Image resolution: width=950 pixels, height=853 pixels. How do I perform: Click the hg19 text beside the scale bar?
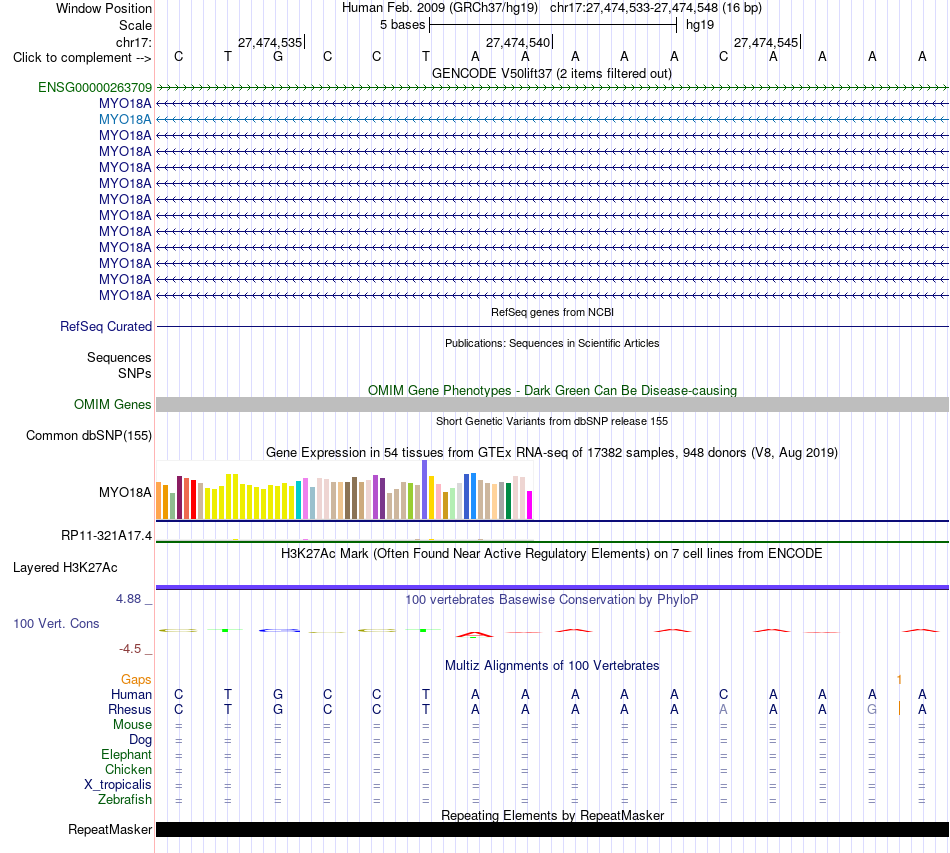(x=700, y=25)
